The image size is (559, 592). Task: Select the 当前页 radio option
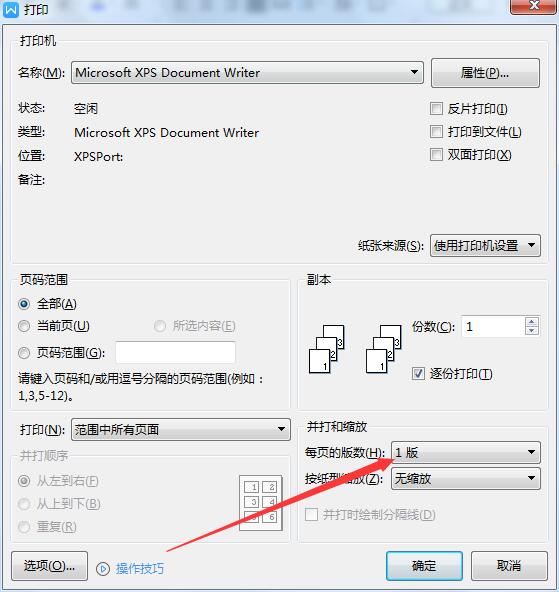coord(24,326)
